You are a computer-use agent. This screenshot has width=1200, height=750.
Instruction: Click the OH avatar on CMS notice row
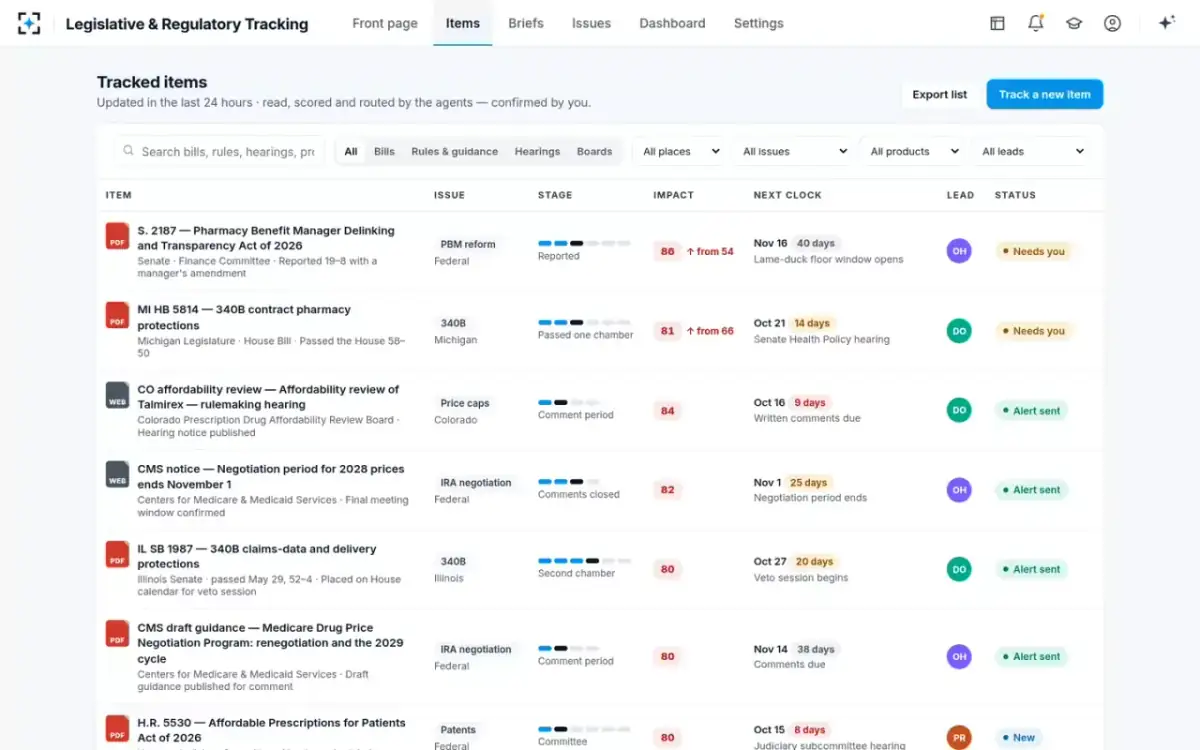pyautogui.click(x=959, y=490)
